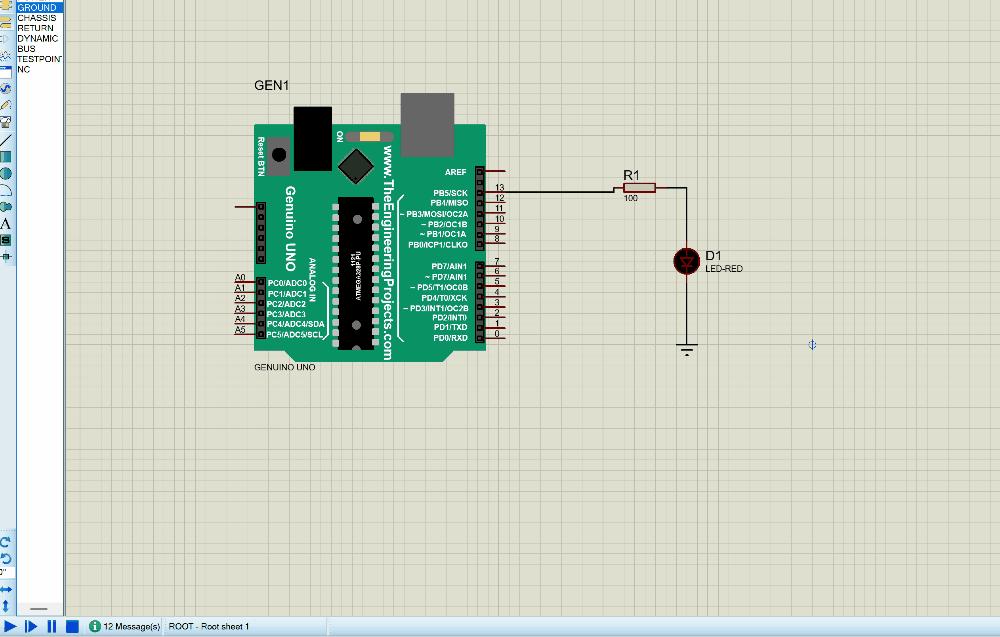Click Reset BTN on Genuino board

click(x=279, y=155)
